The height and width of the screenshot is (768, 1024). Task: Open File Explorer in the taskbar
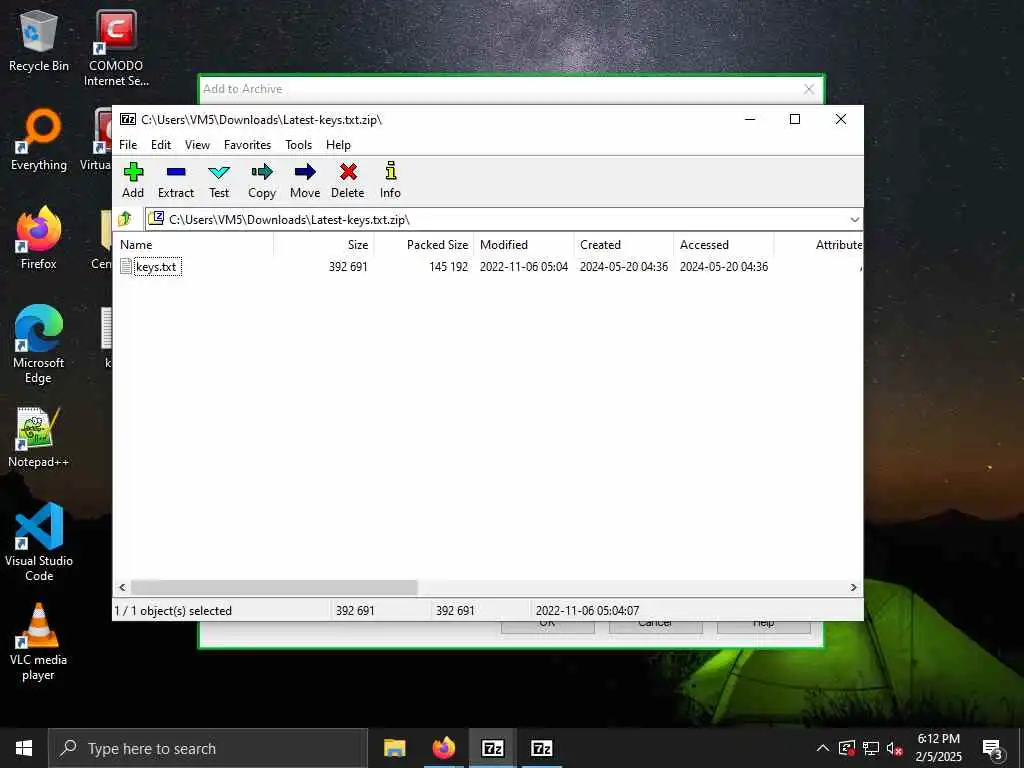[x=394, y=748]
